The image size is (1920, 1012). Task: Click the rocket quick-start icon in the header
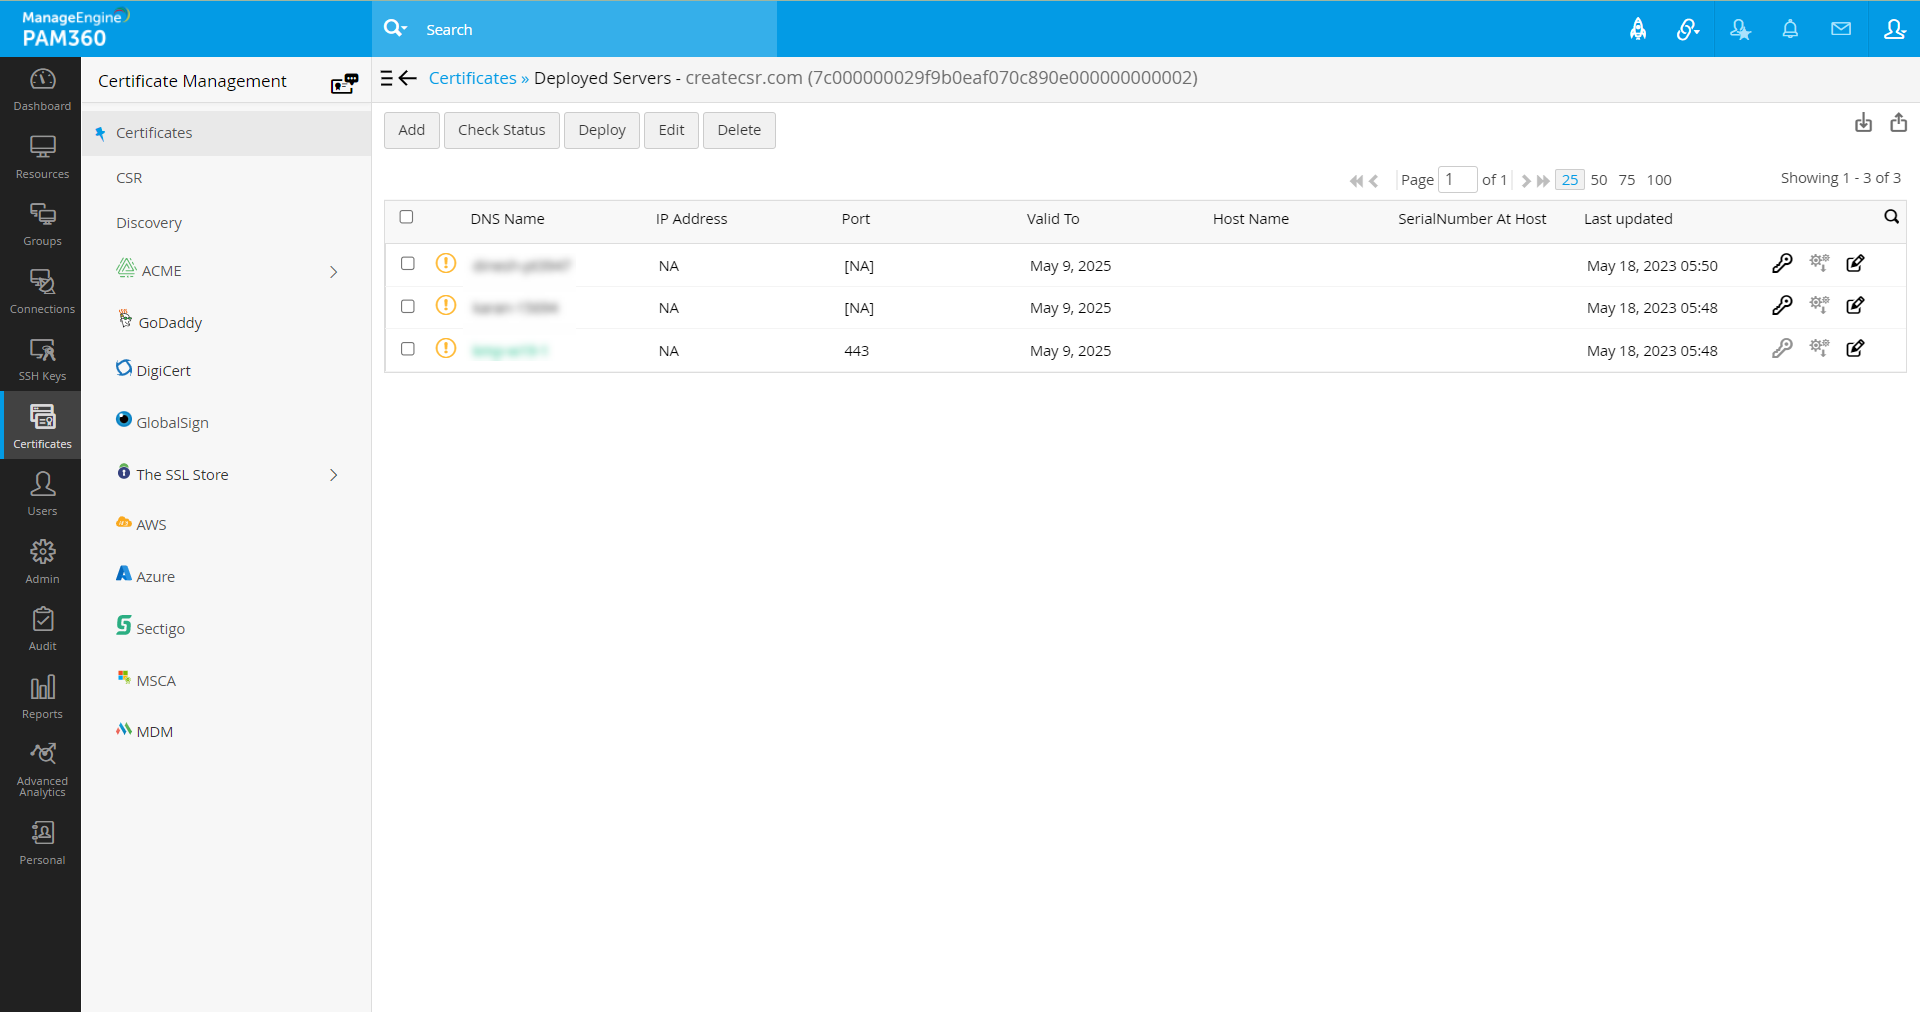point(1638,29)
